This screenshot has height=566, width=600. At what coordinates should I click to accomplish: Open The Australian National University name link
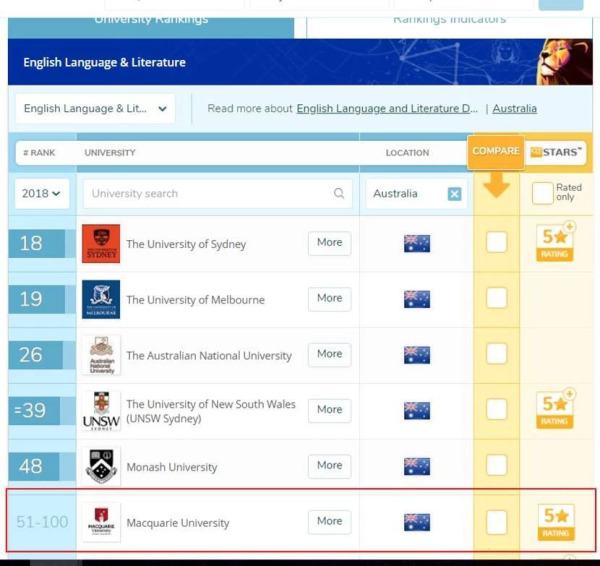[209, 356]
